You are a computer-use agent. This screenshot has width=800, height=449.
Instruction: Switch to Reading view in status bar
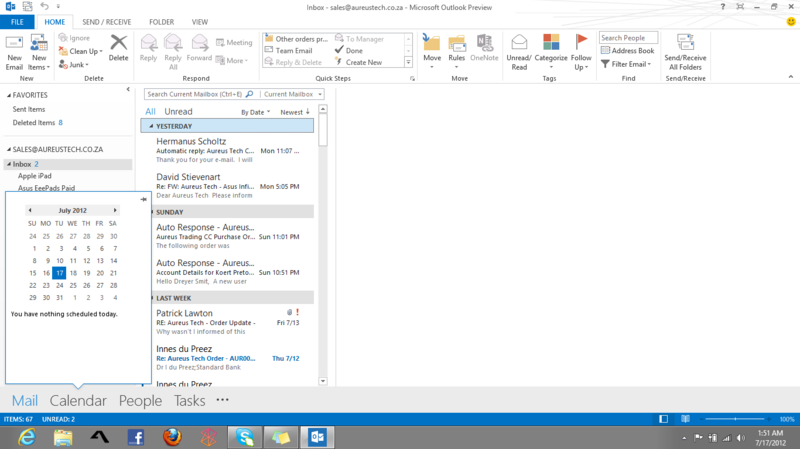click(x=685, y=419)
